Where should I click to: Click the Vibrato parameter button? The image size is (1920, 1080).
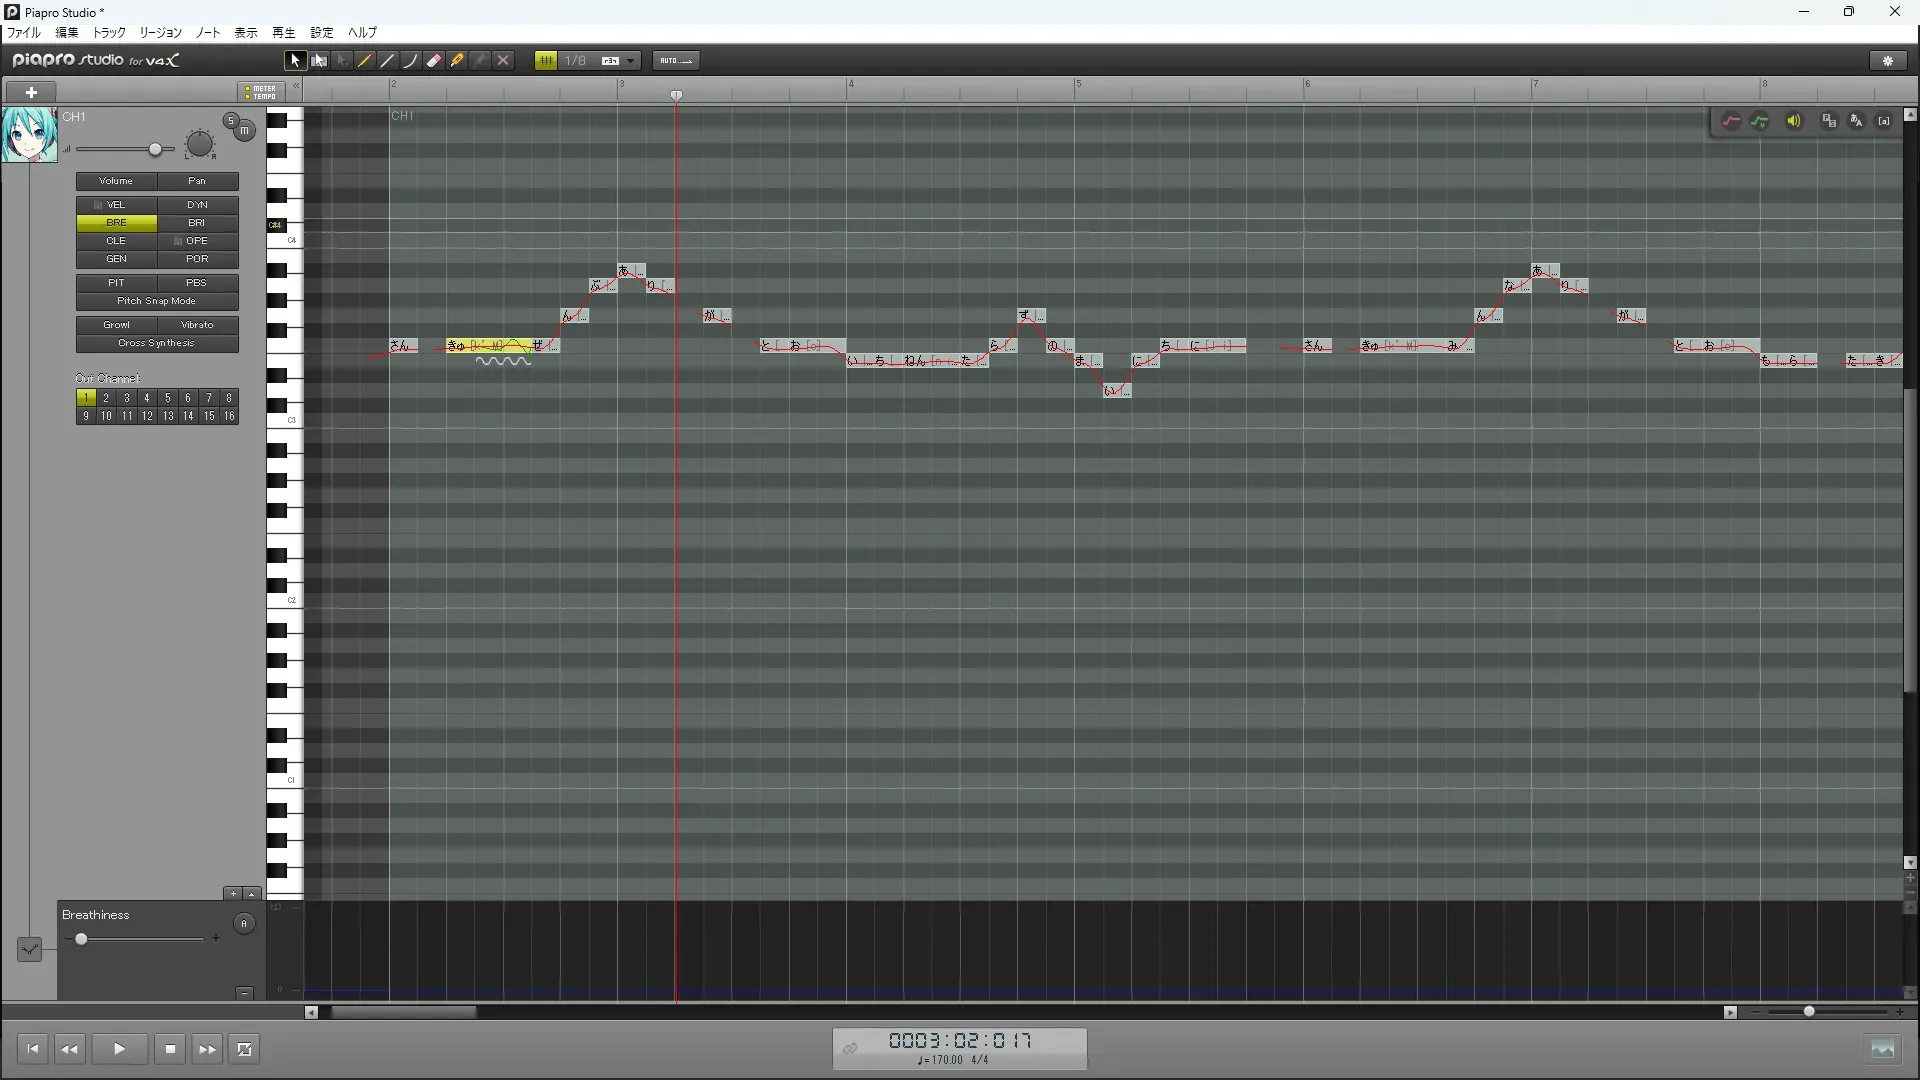pyautogui.click(x=197, y=325)
